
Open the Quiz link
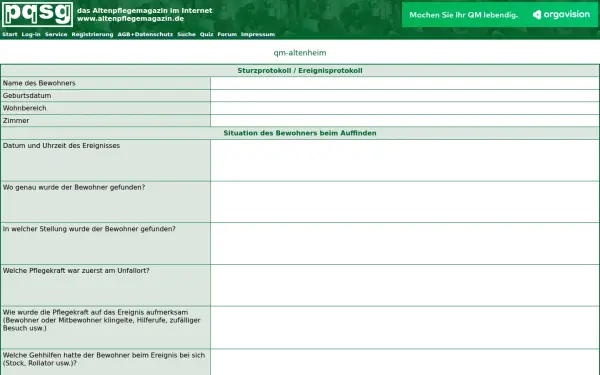(x=206, y=34)
